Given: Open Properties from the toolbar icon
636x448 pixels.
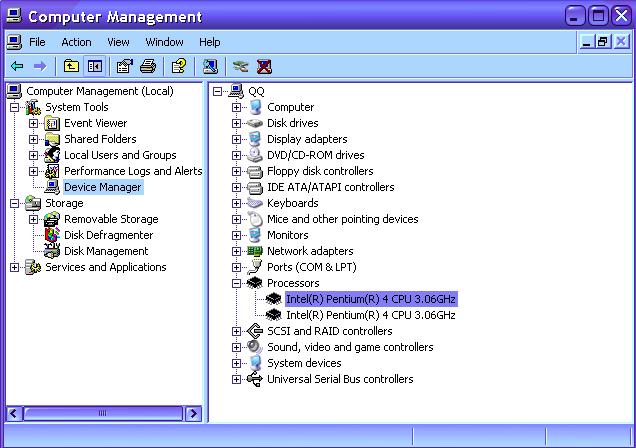Looking at the screenshot, I should tap(124, 66).
